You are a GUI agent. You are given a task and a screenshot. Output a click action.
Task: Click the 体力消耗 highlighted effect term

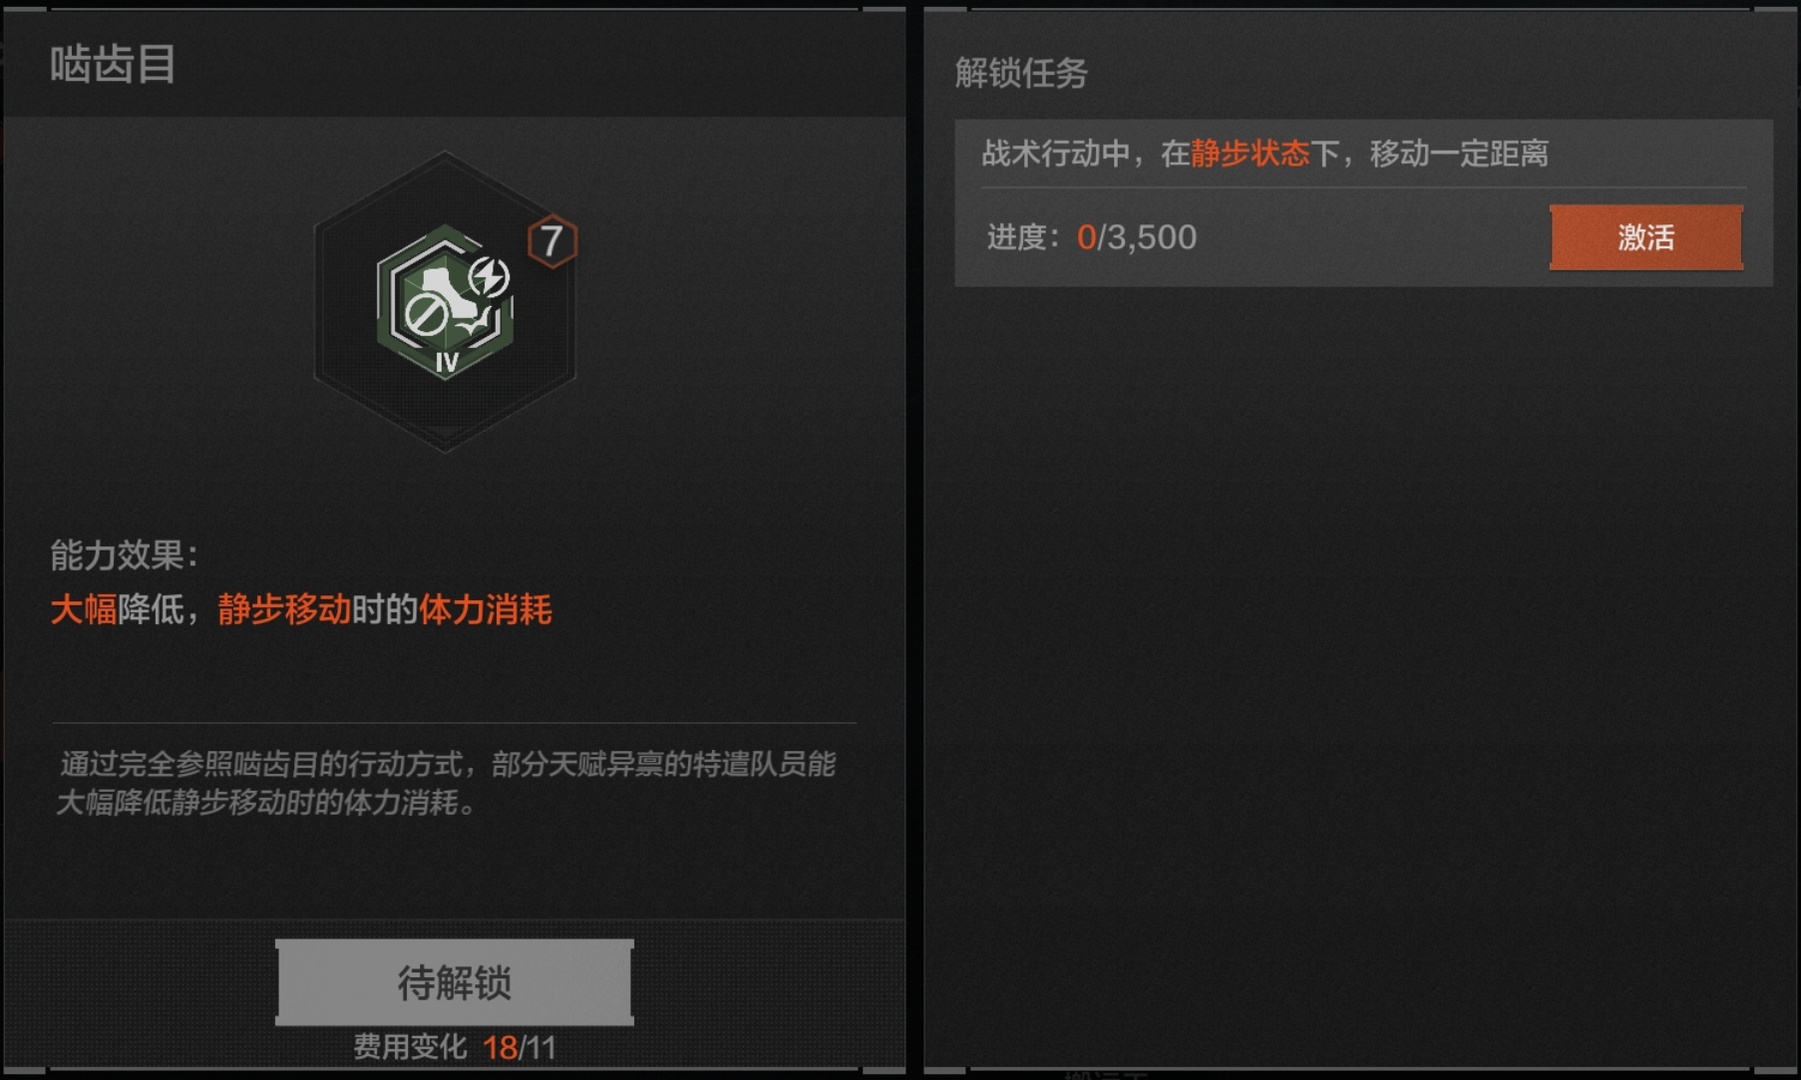[x=485, y=609]
